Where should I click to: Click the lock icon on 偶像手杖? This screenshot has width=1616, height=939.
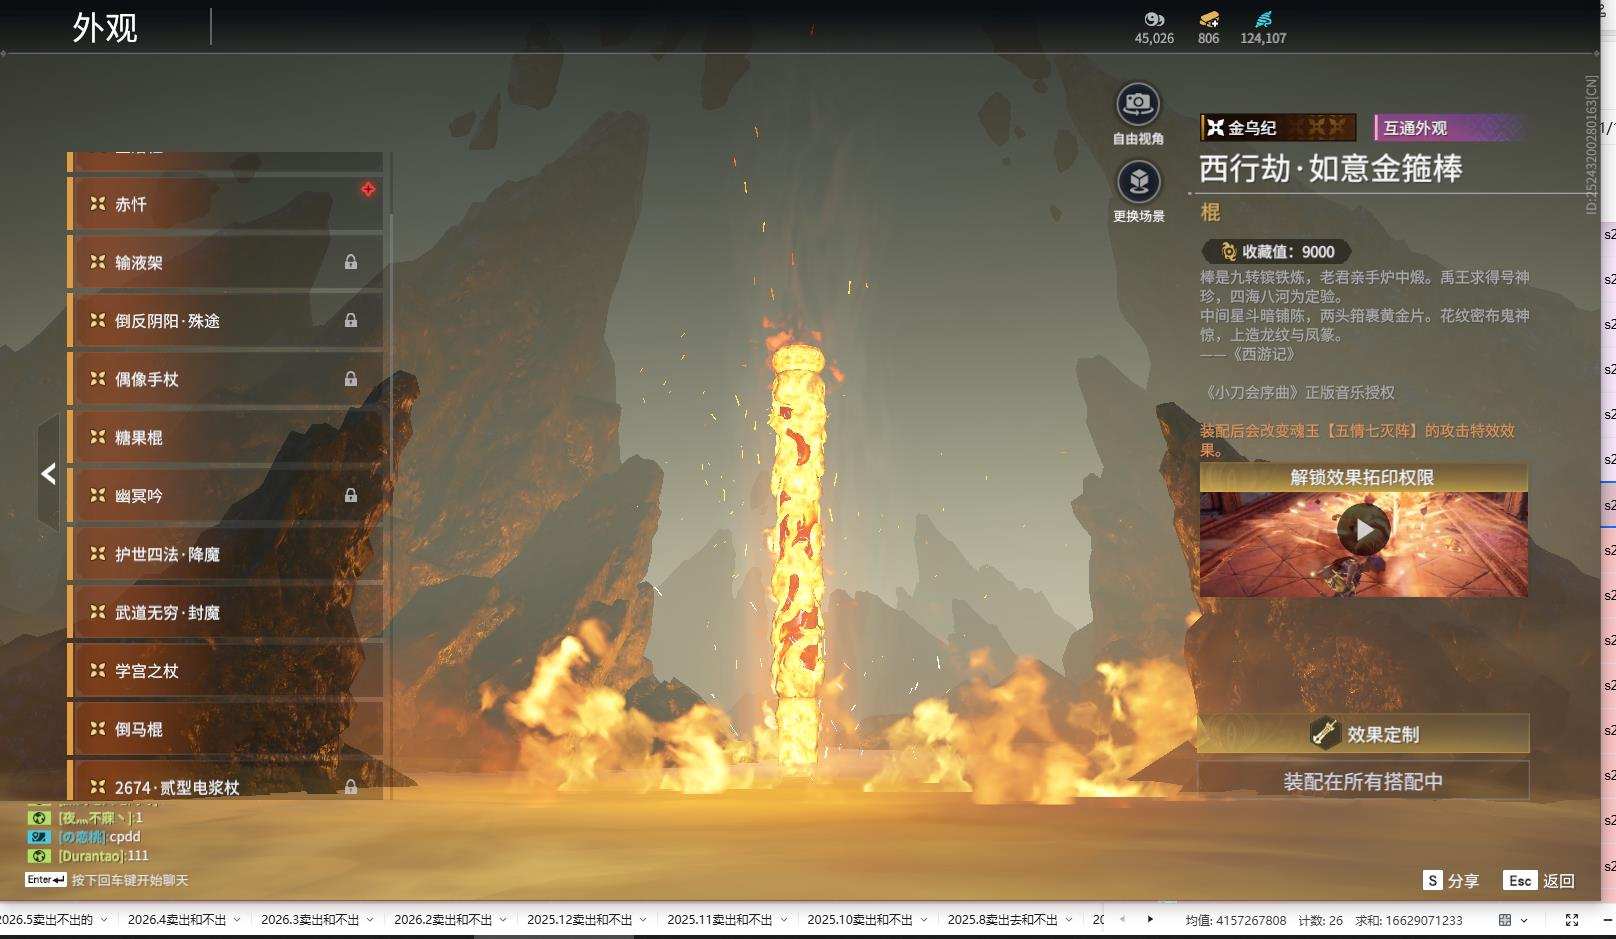click(351, 379)
